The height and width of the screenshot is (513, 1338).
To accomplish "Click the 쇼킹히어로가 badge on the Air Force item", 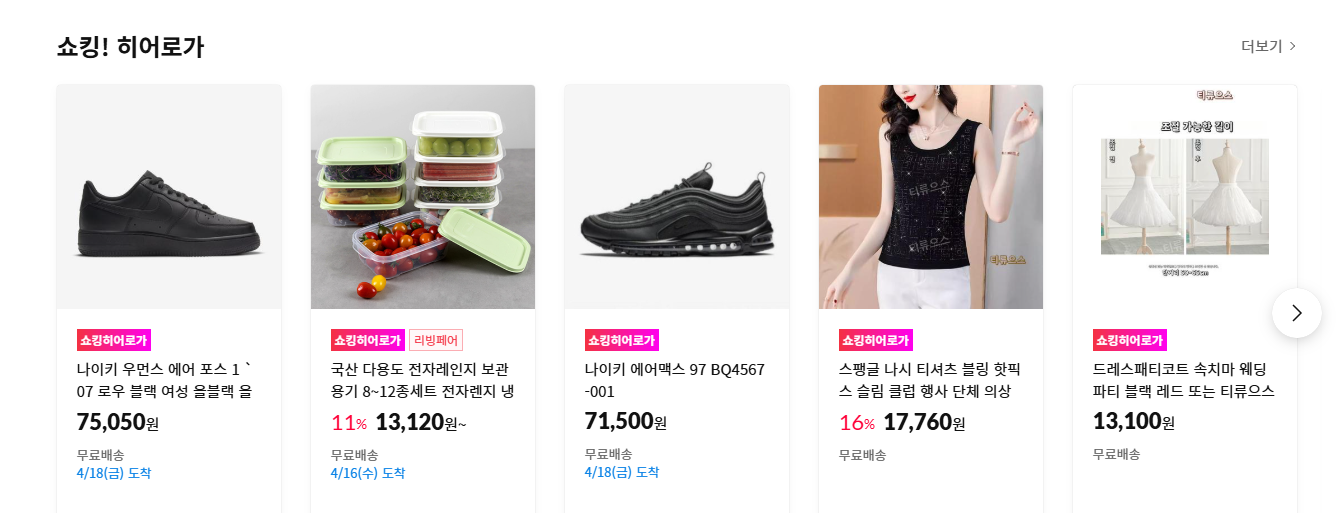I will click(x=114, y=340).
